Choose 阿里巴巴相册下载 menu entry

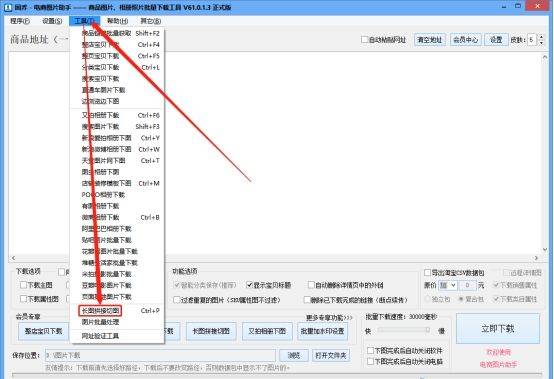point(118,229)
